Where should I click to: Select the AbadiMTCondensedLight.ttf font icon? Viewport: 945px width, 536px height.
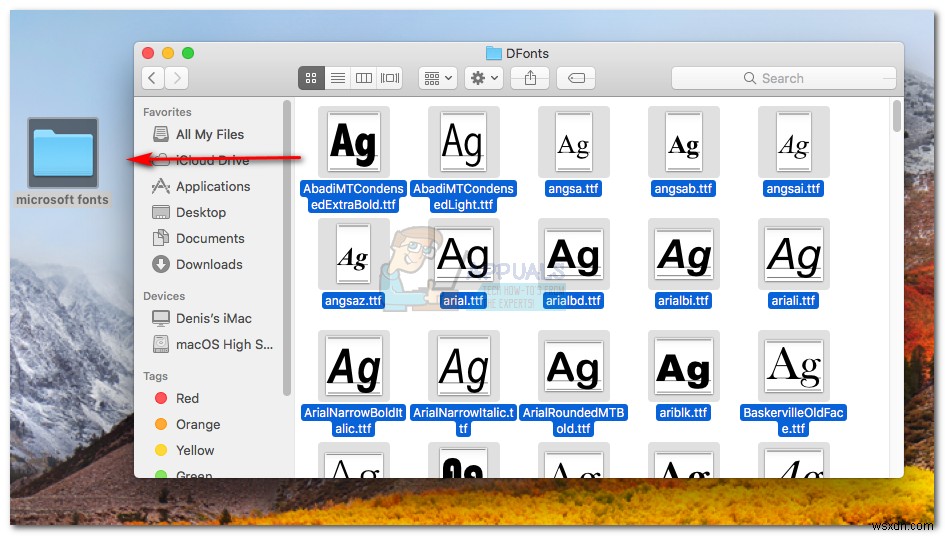[463, 142]
